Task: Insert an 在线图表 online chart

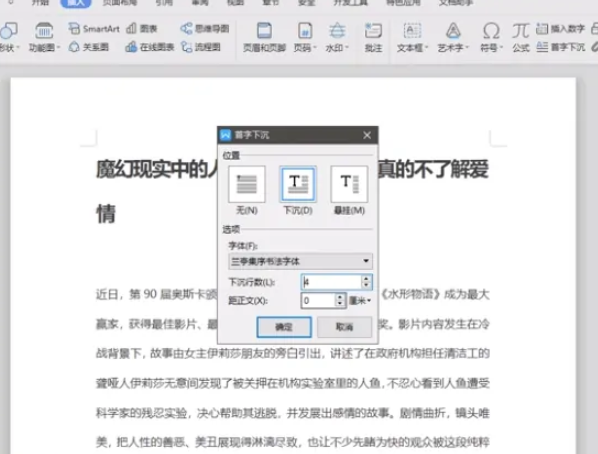Action: (x=150, y=47)
